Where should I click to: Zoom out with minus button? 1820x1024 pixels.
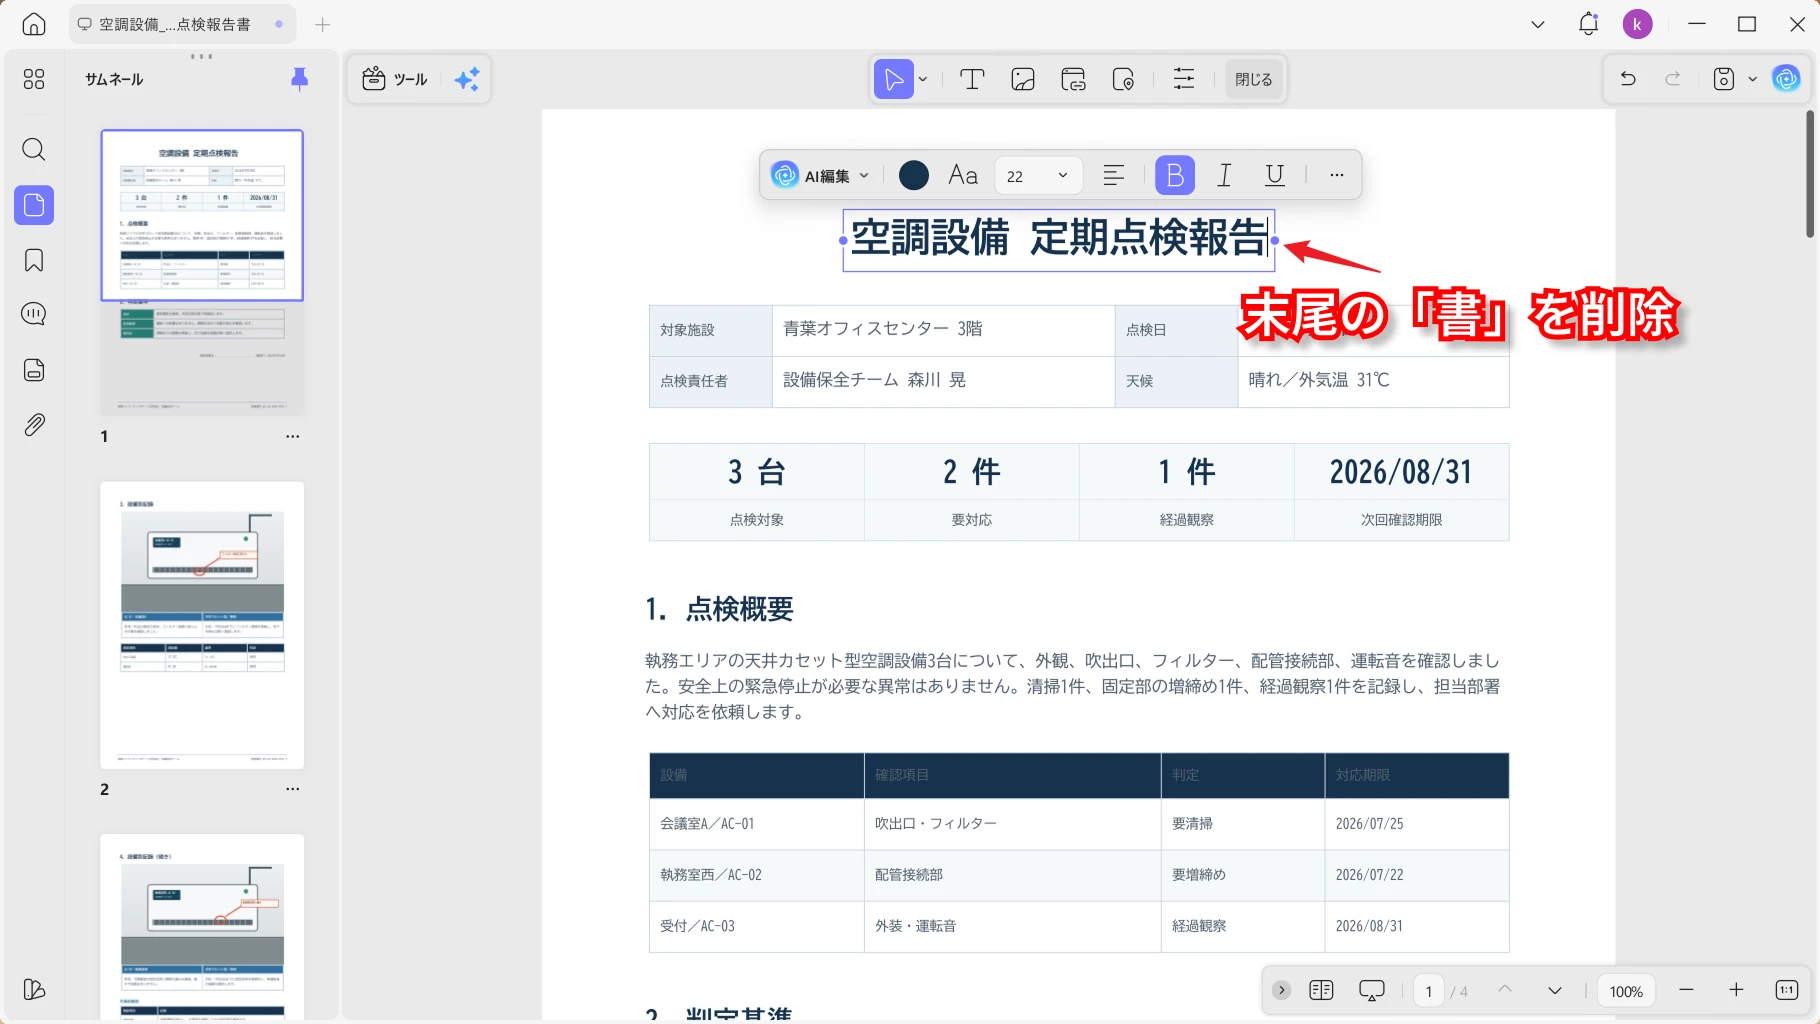click(x=1686, y=990)
